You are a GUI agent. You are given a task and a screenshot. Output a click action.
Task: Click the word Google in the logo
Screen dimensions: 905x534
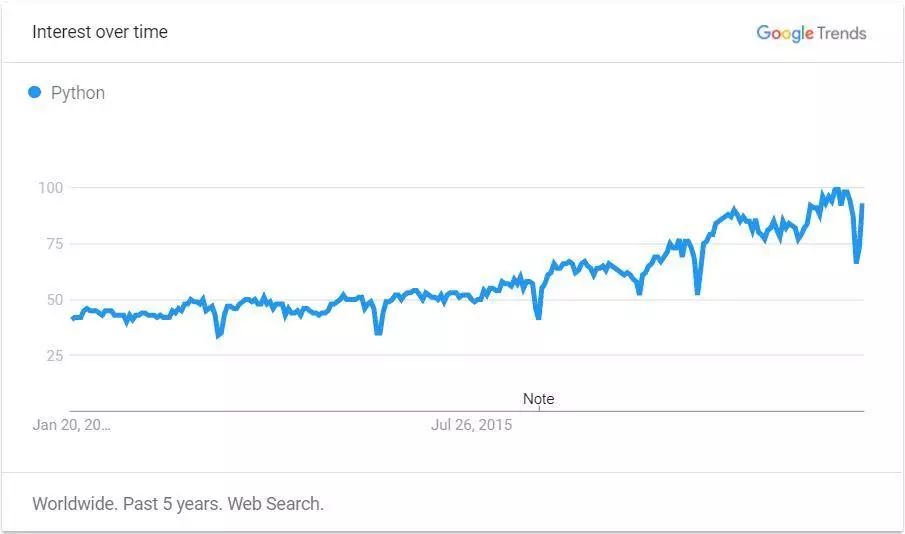pyautogui.click(x=785, y=33)
